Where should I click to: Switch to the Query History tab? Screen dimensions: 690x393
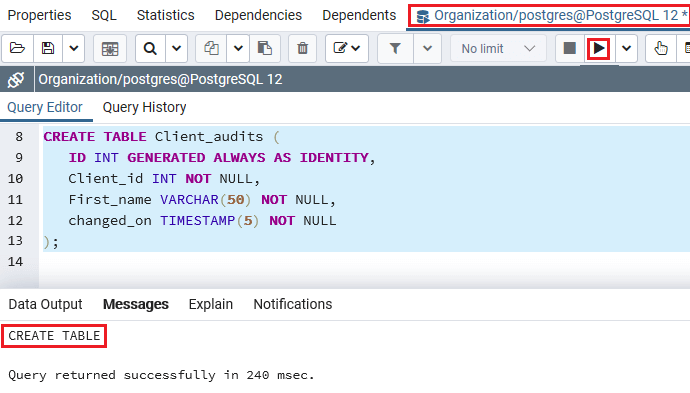144,107
